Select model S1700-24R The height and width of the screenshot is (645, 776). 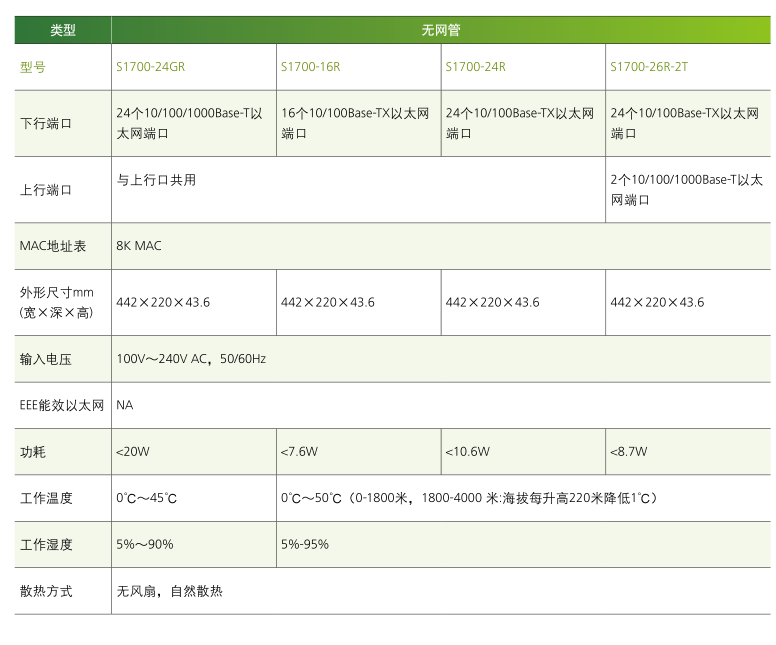point(475,67)
